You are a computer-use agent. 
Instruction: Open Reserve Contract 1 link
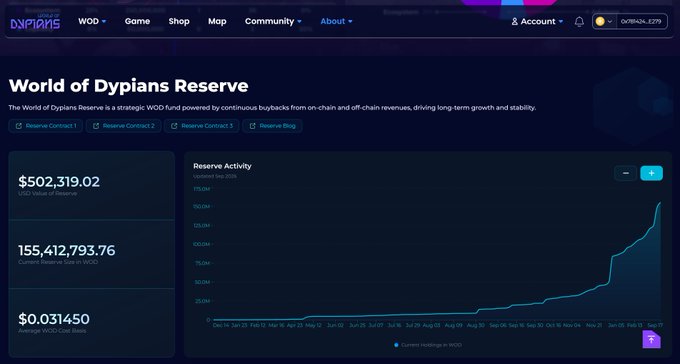pos(46,126)
